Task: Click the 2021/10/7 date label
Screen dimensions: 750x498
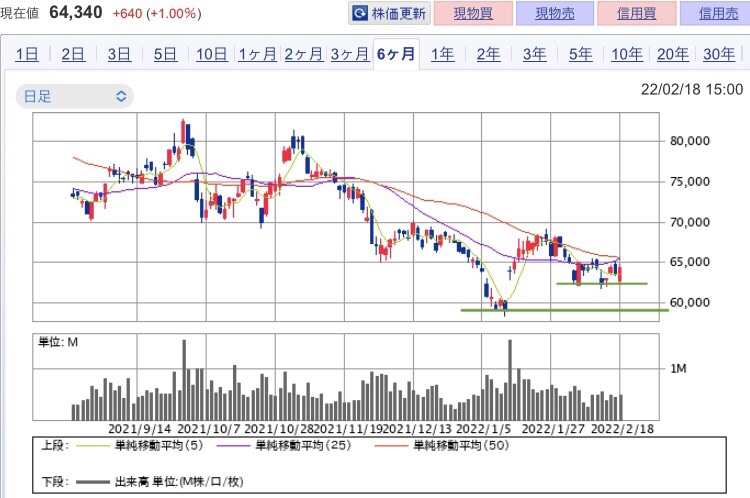Action: [209, 429]
